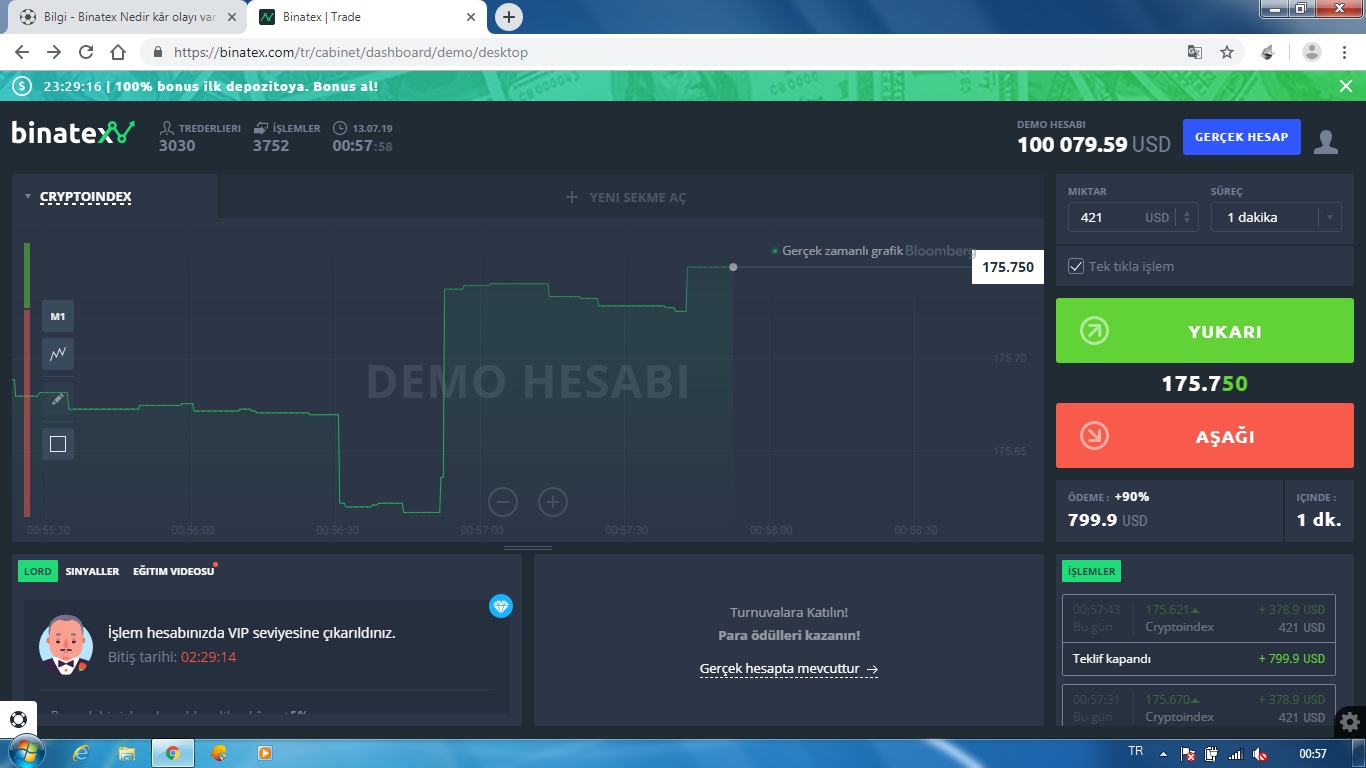
Task: Click the Bitiş tarihi 02:29:14 text
Action: (x=172, y=657)
